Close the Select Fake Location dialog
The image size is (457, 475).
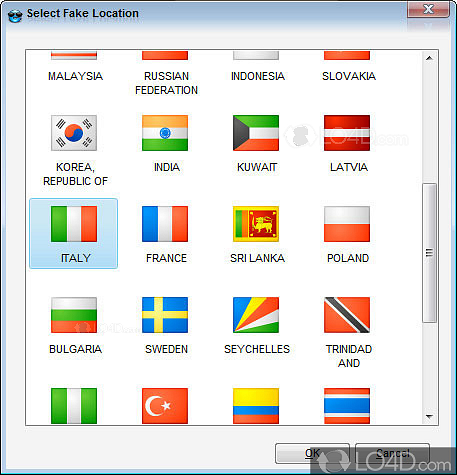(428, 9)
